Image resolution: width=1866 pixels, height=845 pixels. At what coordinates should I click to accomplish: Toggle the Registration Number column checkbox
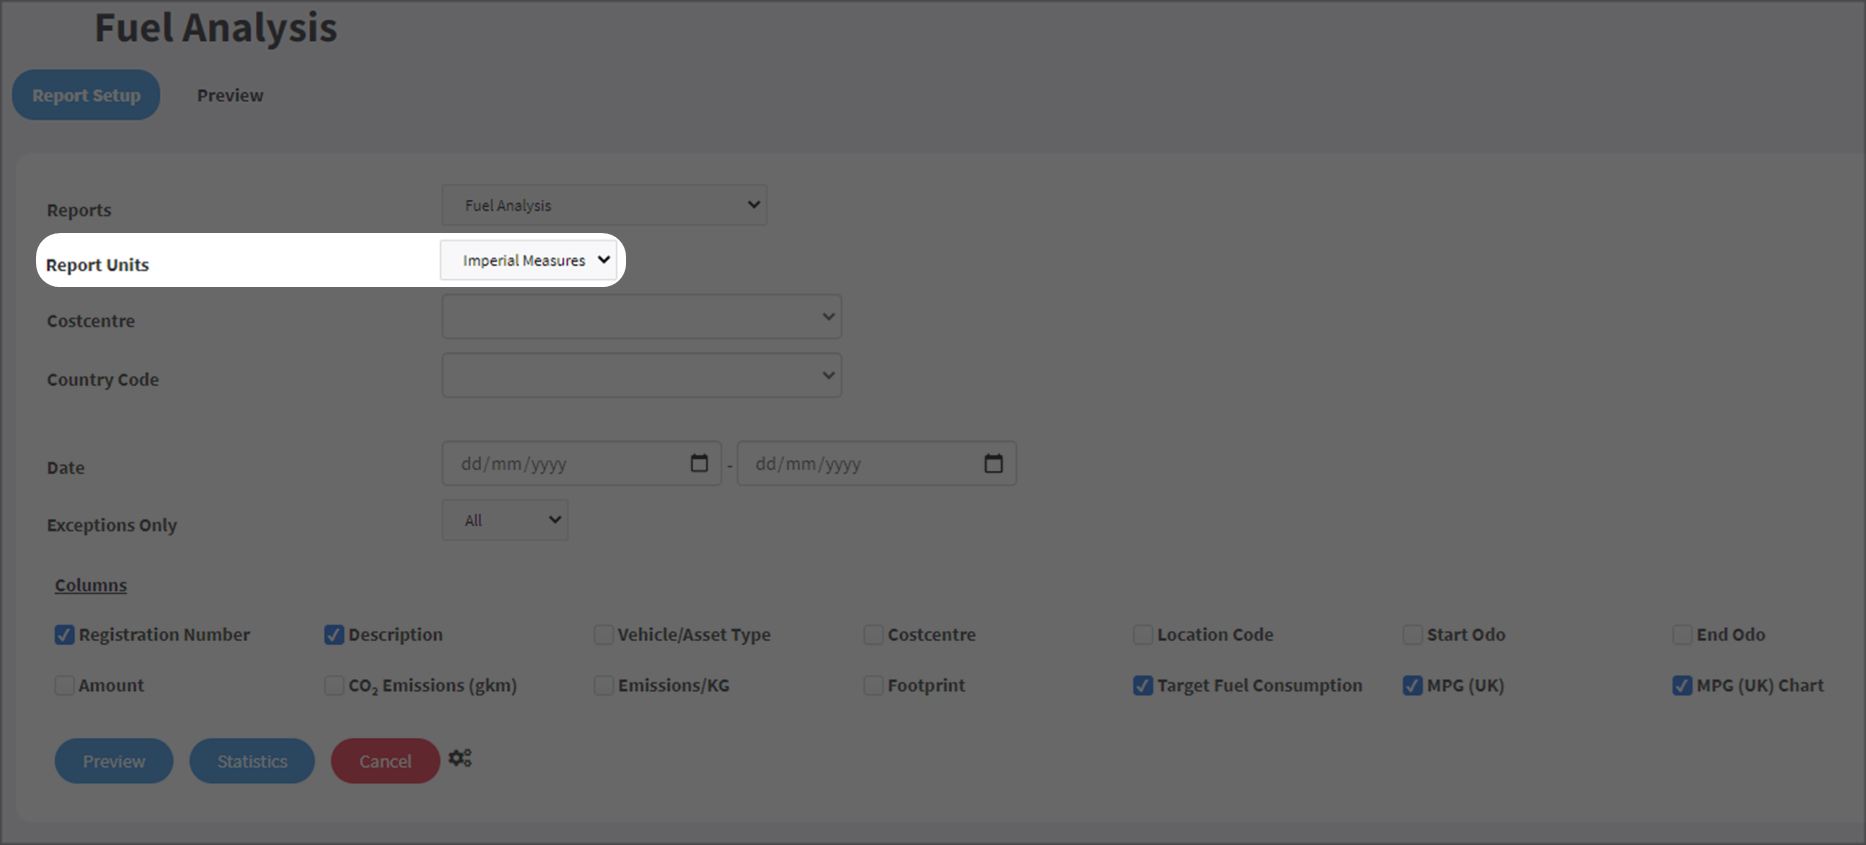[x=65, y=635]
